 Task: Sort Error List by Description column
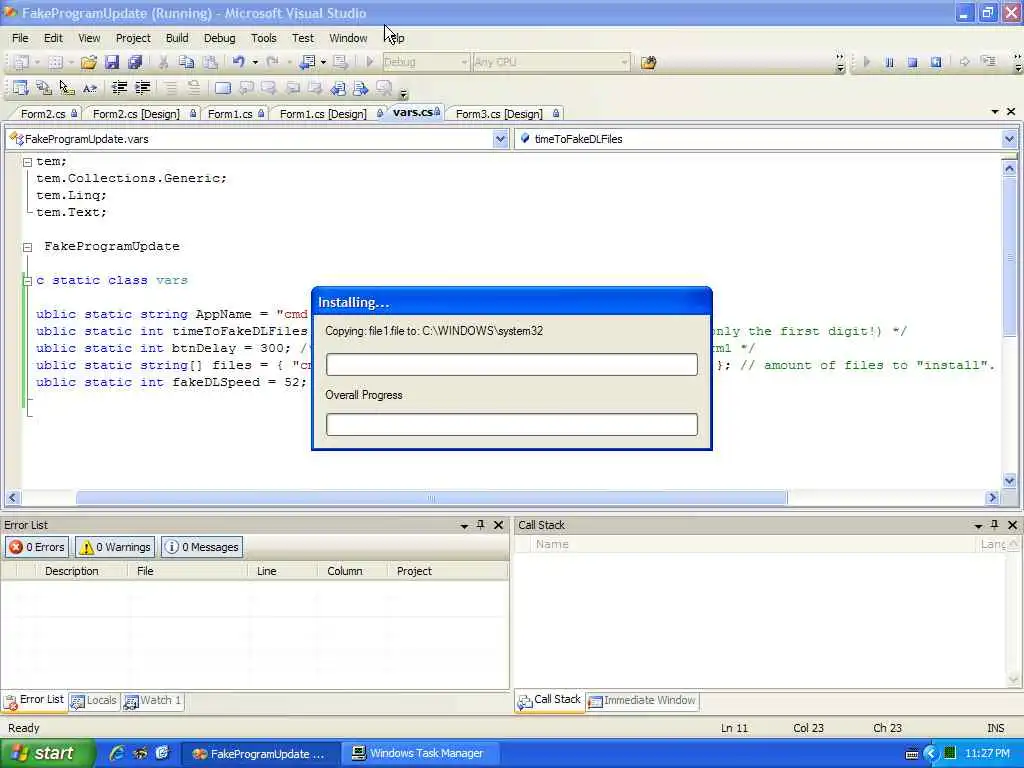(72, 571)
